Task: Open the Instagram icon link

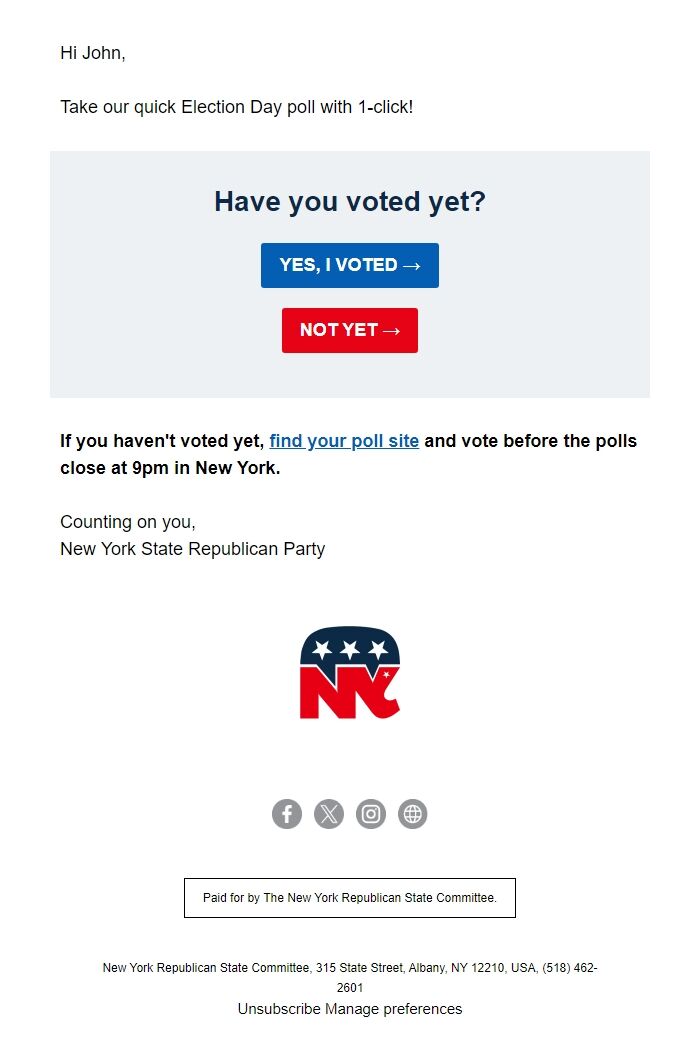Action: pos(371,813)
